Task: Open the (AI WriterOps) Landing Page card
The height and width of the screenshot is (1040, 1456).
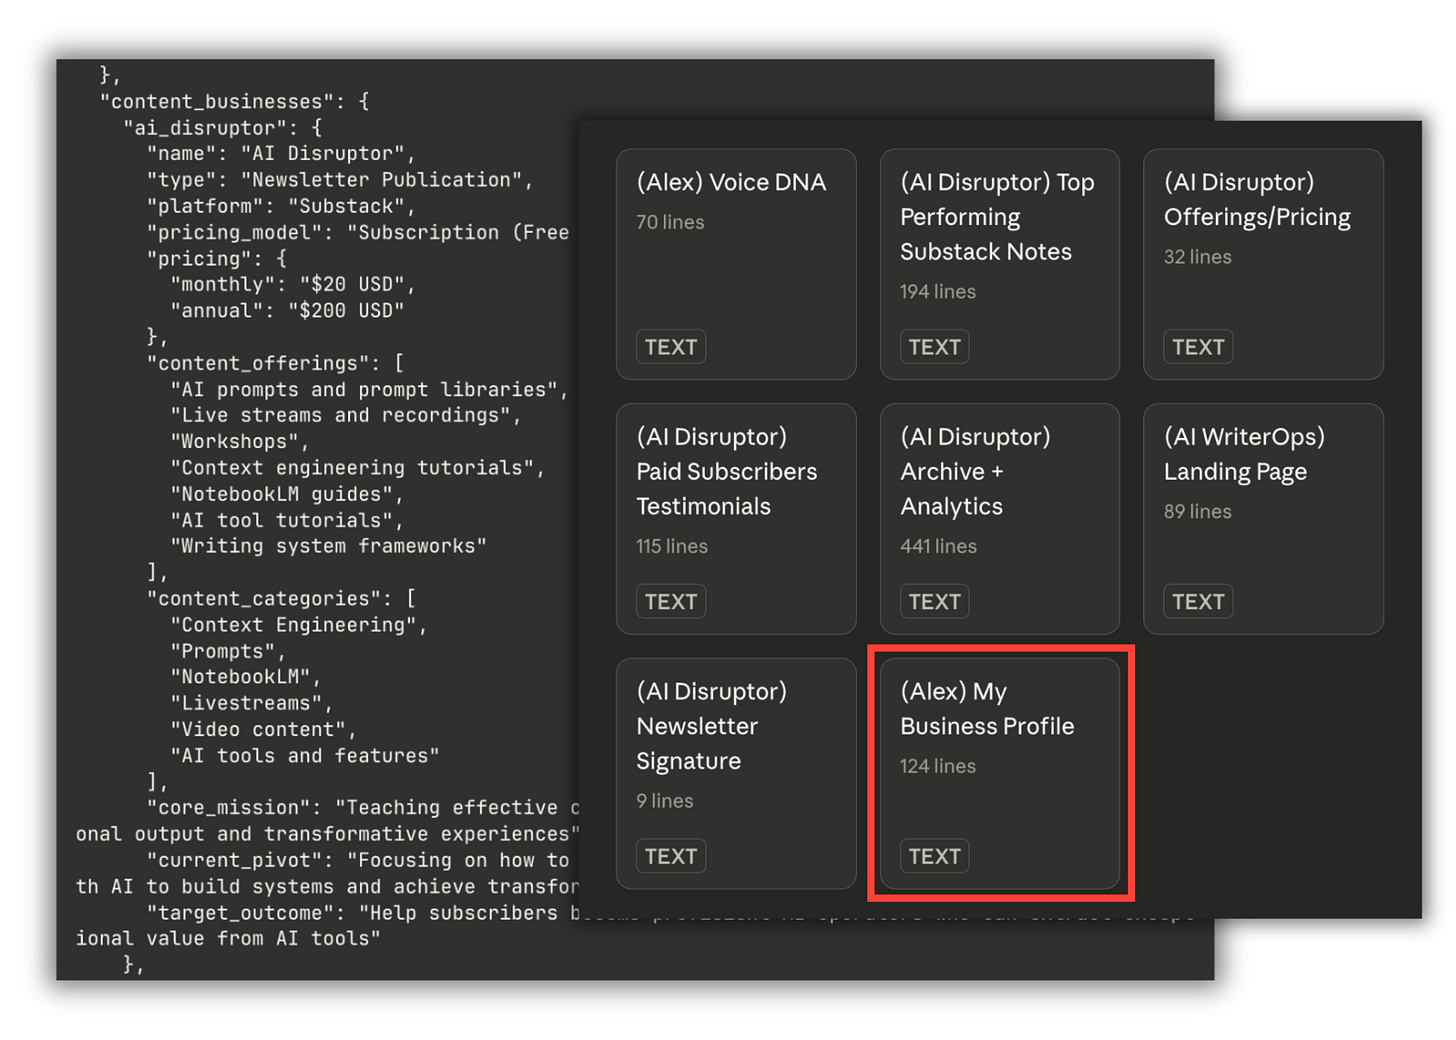Action: [1263, 519]
